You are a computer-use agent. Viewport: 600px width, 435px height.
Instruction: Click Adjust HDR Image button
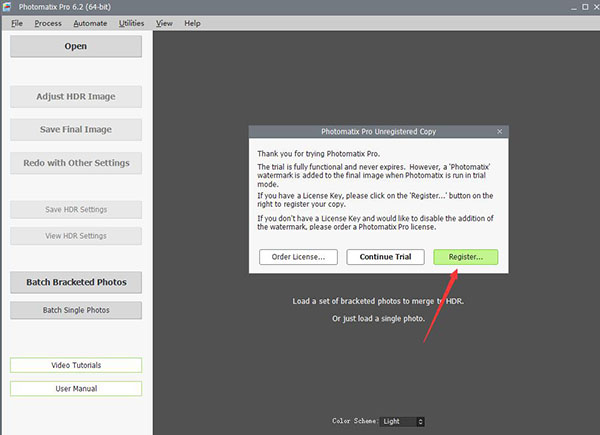(76, 96)
